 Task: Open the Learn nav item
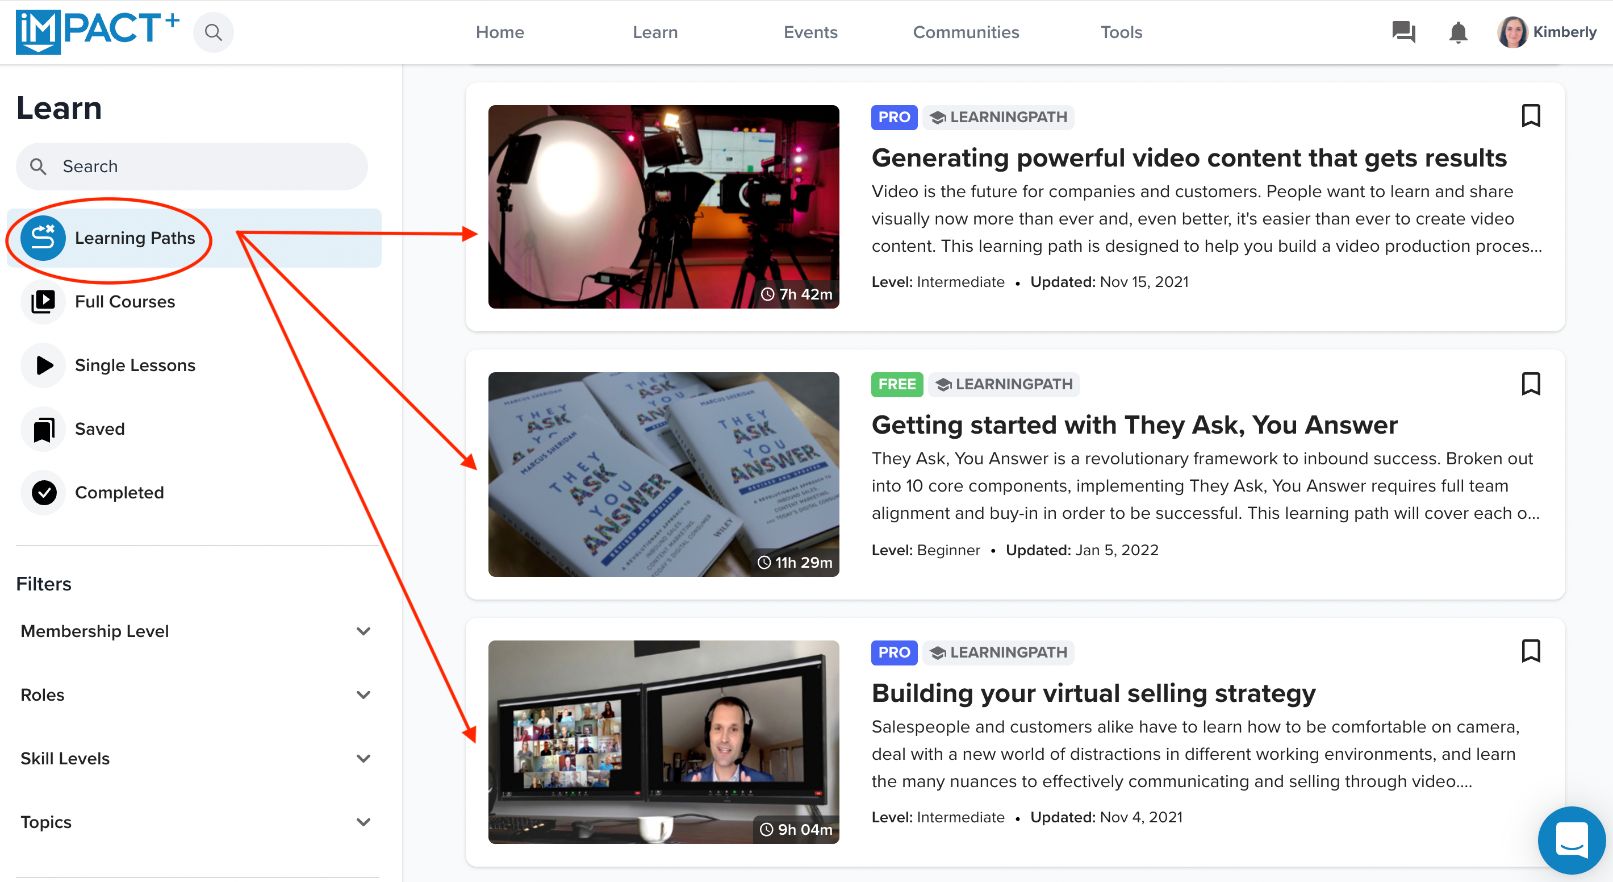click(655, 32)
